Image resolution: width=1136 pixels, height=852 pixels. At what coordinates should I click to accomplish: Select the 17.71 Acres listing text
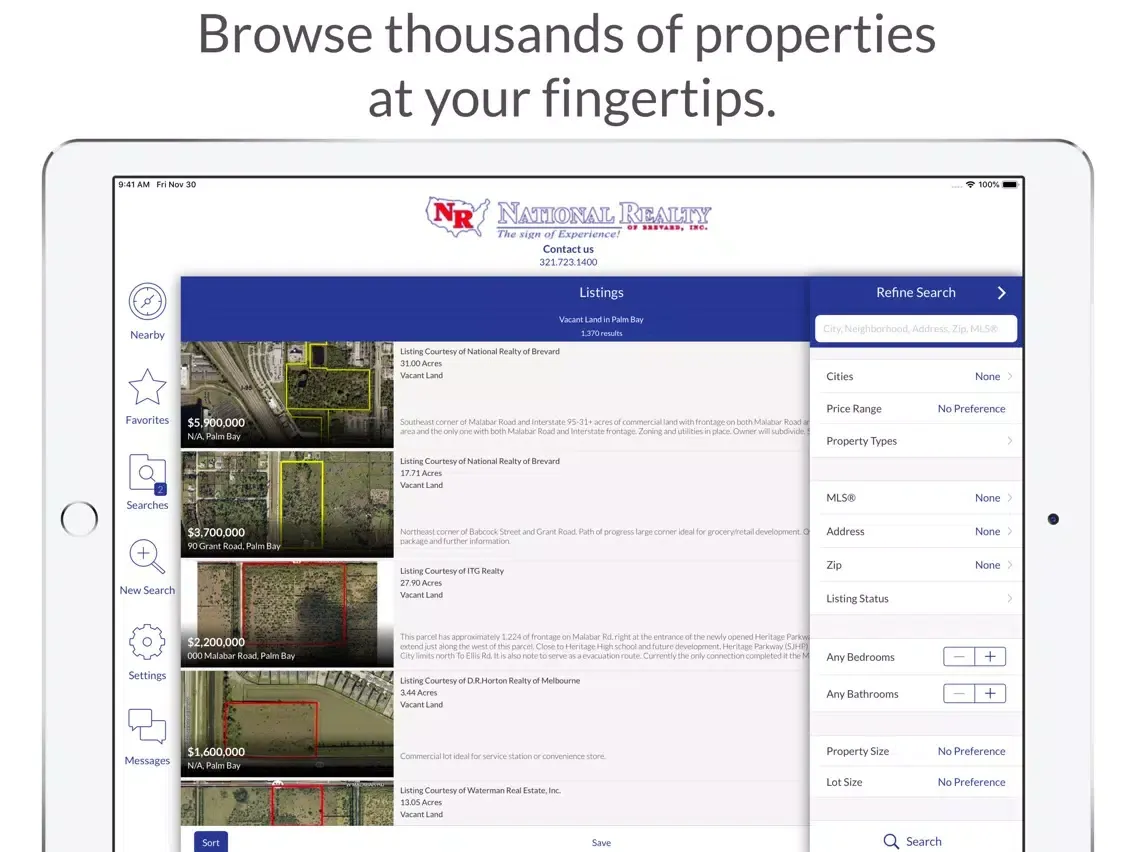coord(421,473)
